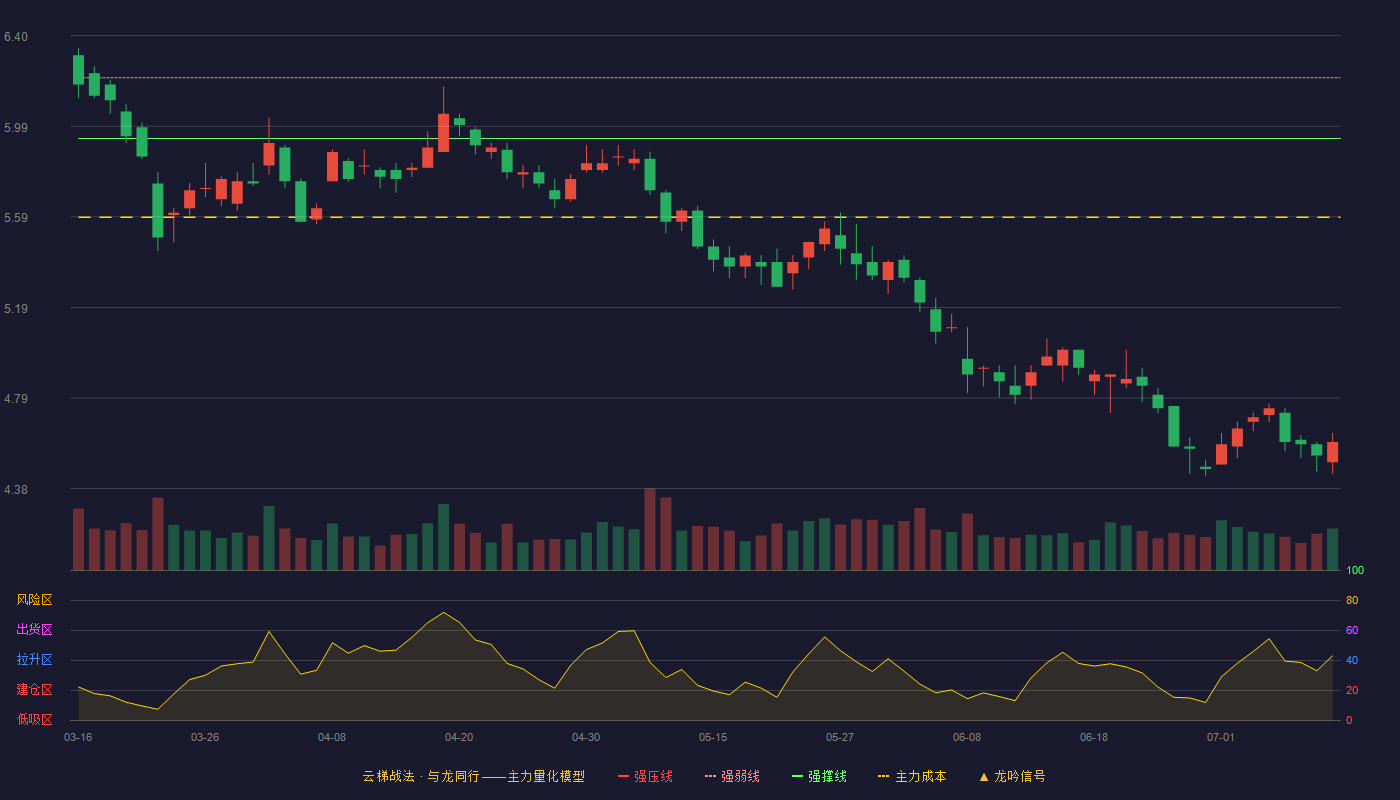Click the dotted pink 强弱线 legend marker
This screenshot has width=1400, height=800.
[710, 776]
